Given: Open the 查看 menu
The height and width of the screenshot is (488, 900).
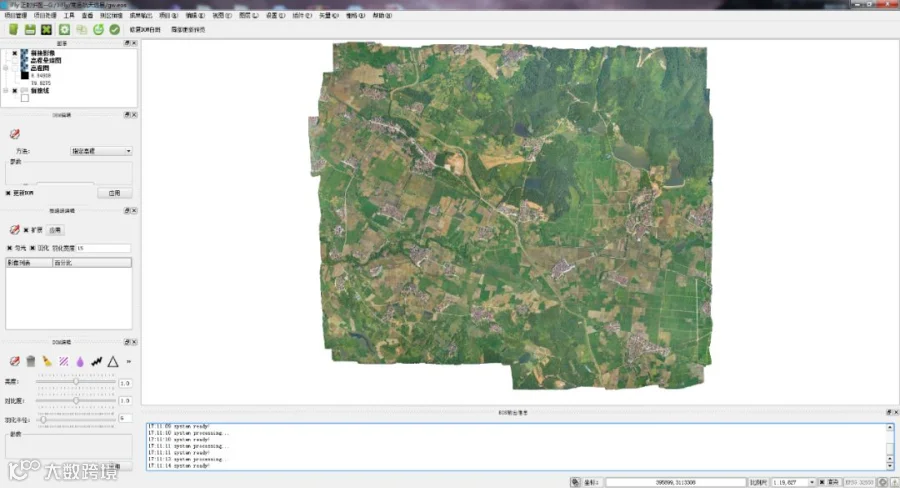Looking at the screenshot, I should click(87, 16).
